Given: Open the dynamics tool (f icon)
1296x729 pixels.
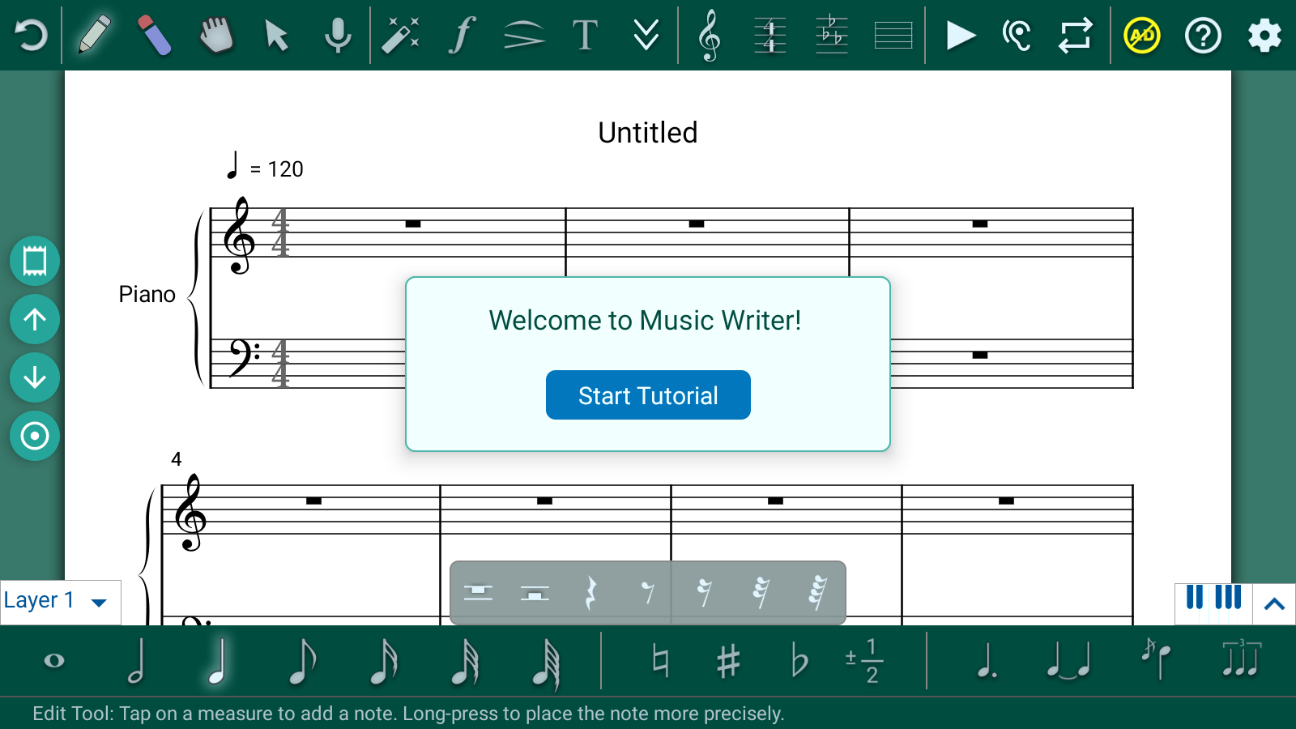Looking at the screenshot, I should (x=461, y=35).
